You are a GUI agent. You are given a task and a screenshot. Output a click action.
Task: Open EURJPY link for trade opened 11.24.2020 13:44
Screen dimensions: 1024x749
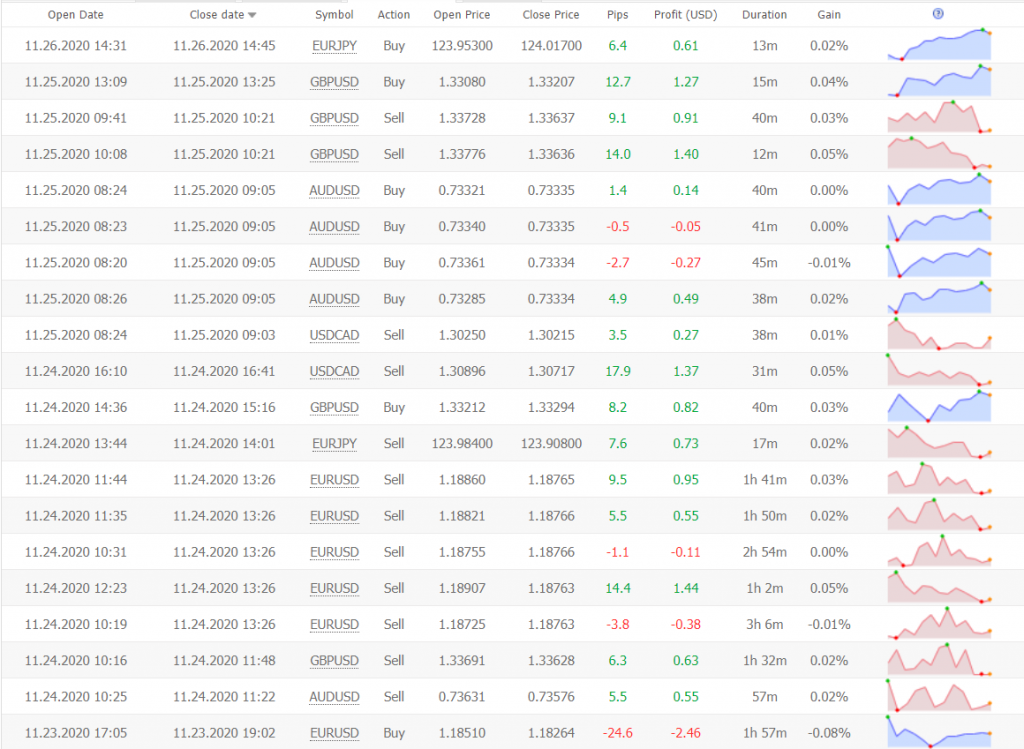[x=334, y=443]
